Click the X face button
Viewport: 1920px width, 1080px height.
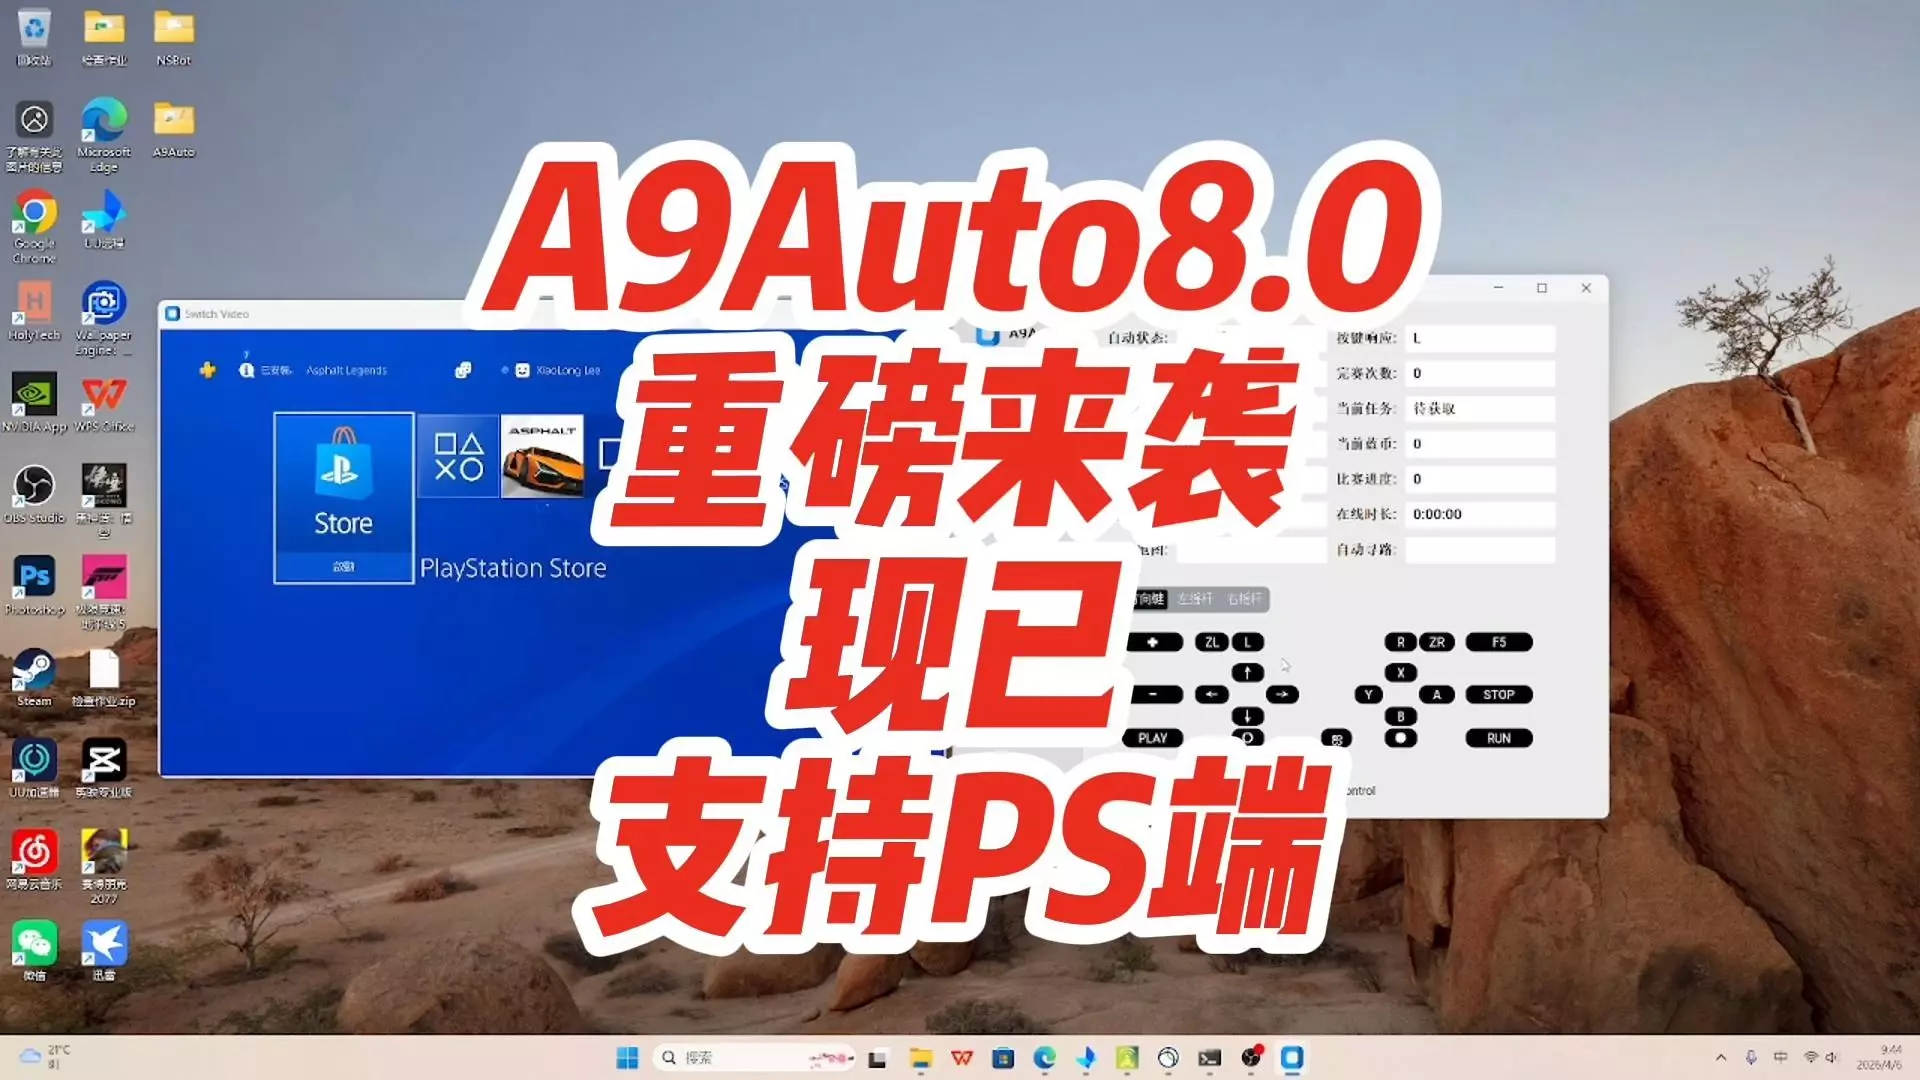tap(1401, 672)
